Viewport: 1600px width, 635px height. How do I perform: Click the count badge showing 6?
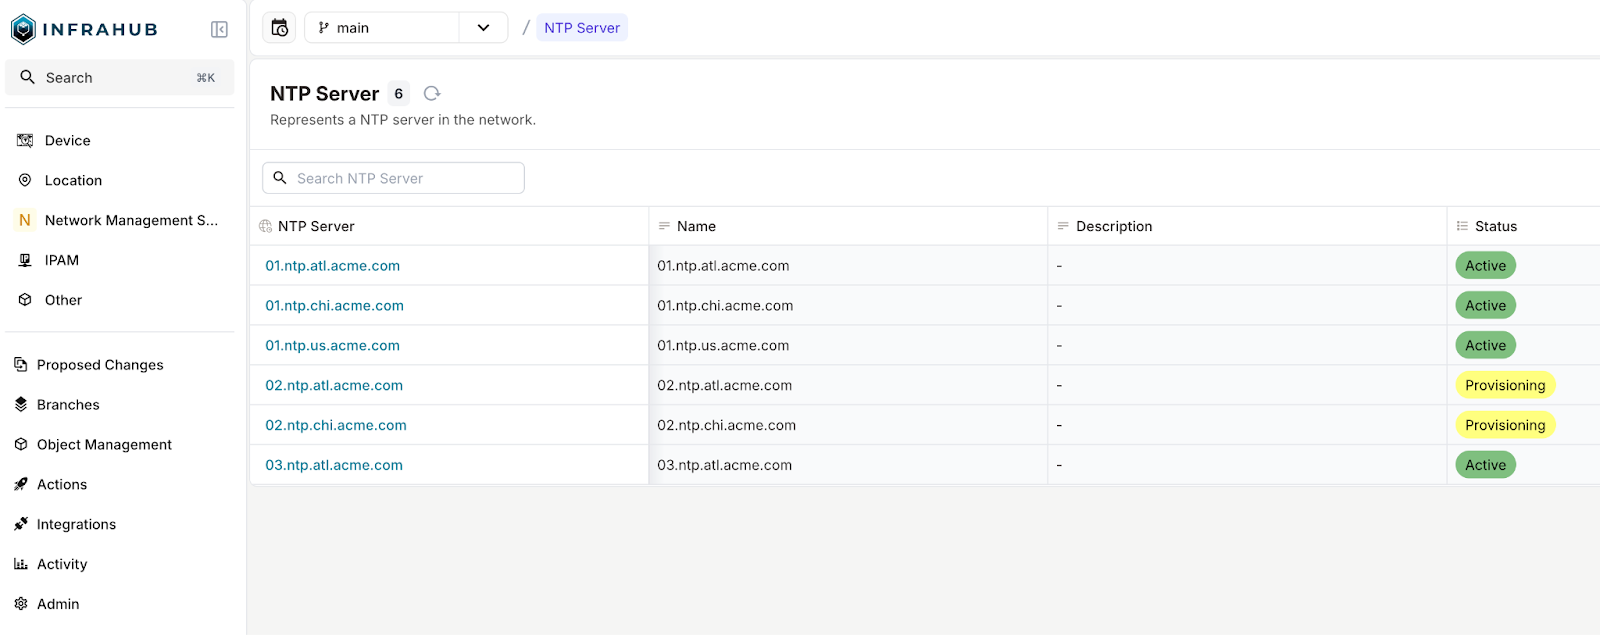(398, 93)
